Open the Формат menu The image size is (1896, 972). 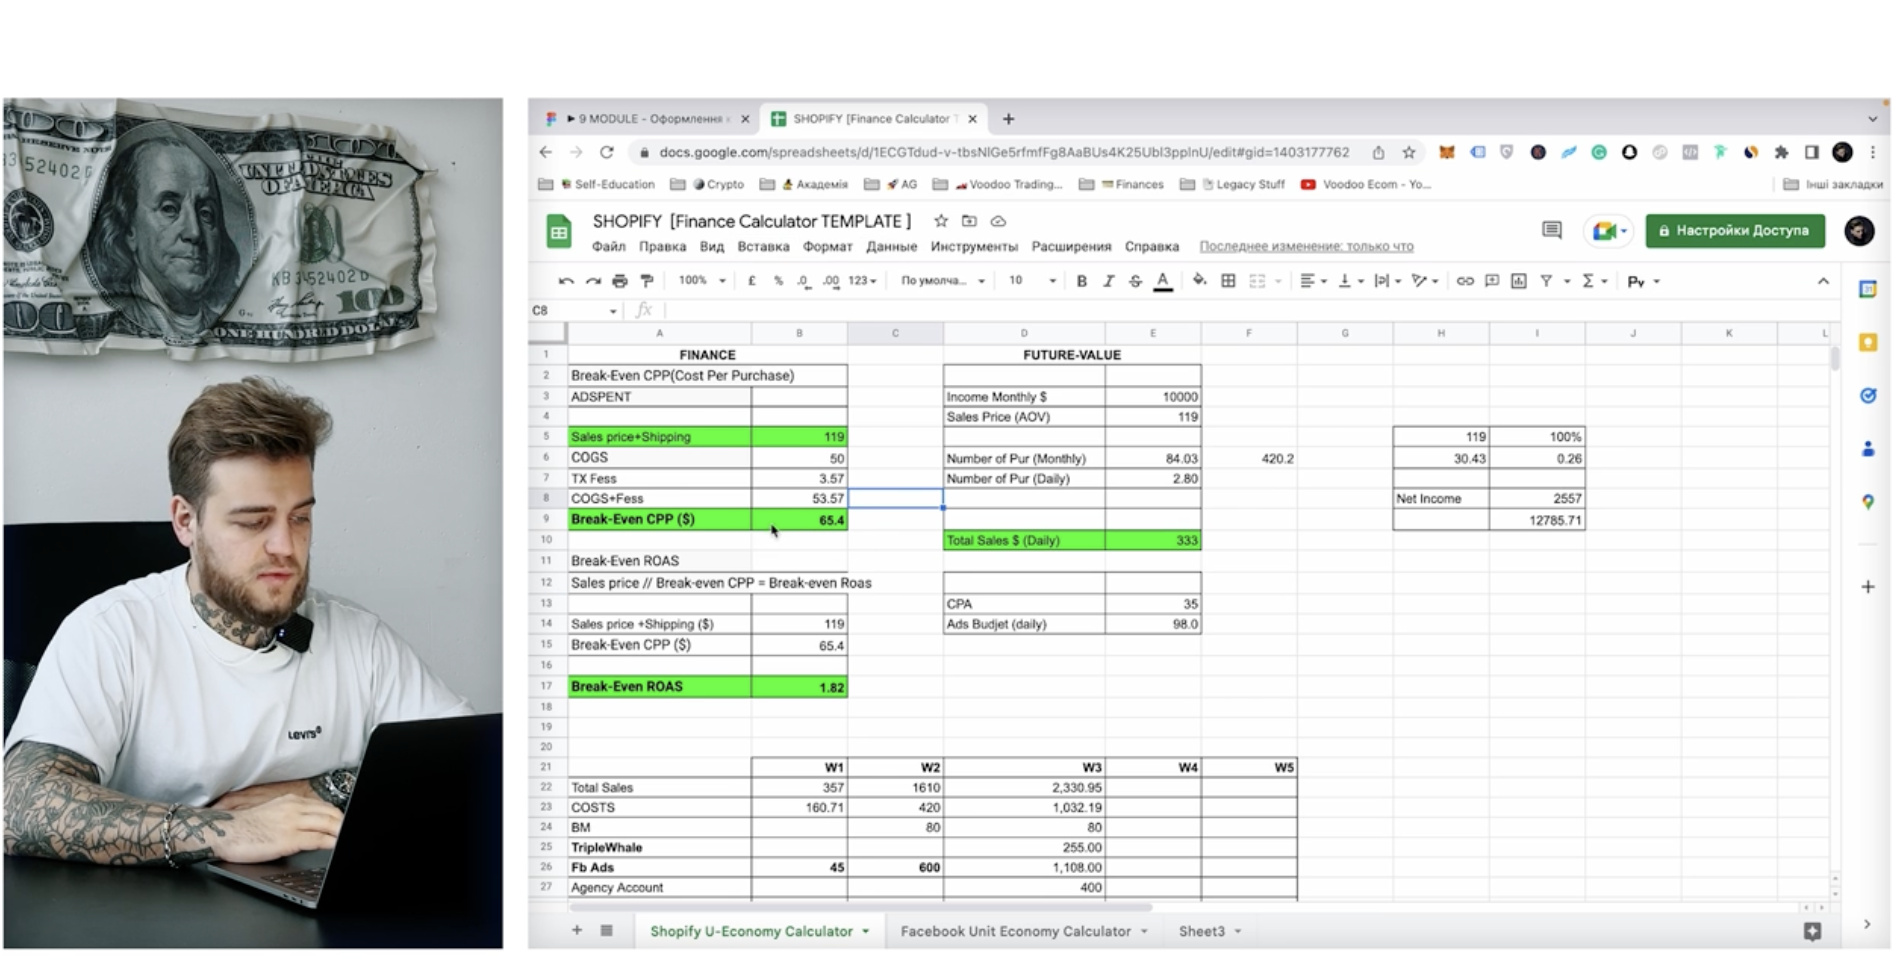click(827, 246)
